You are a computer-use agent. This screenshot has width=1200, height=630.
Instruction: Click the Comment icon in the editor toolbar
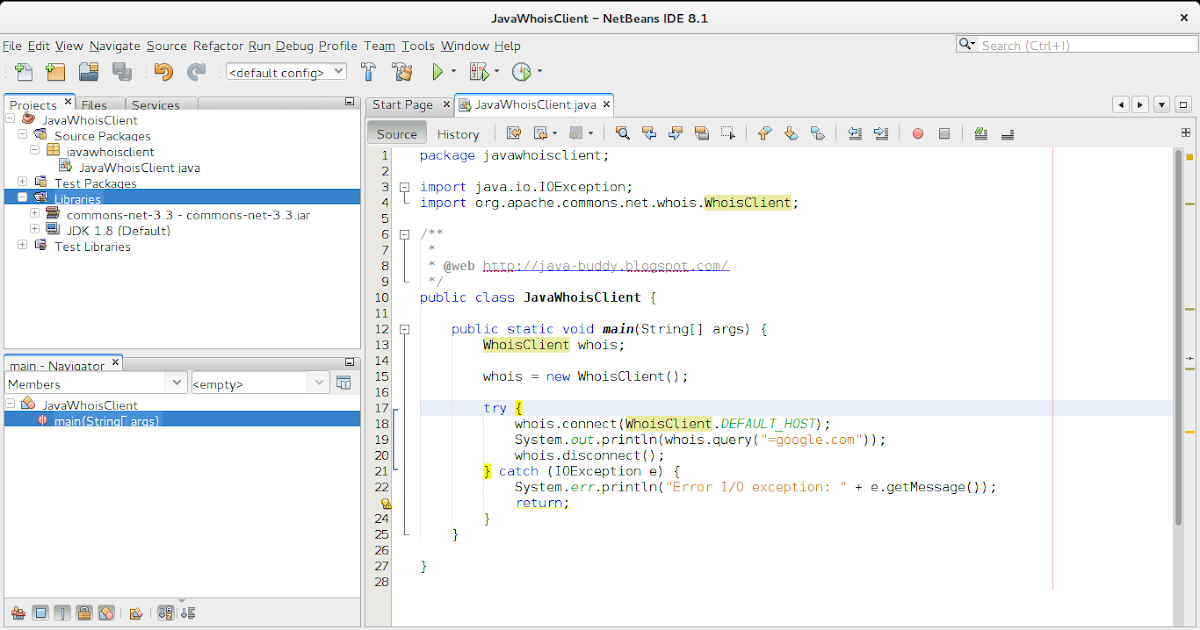(981, 133)
